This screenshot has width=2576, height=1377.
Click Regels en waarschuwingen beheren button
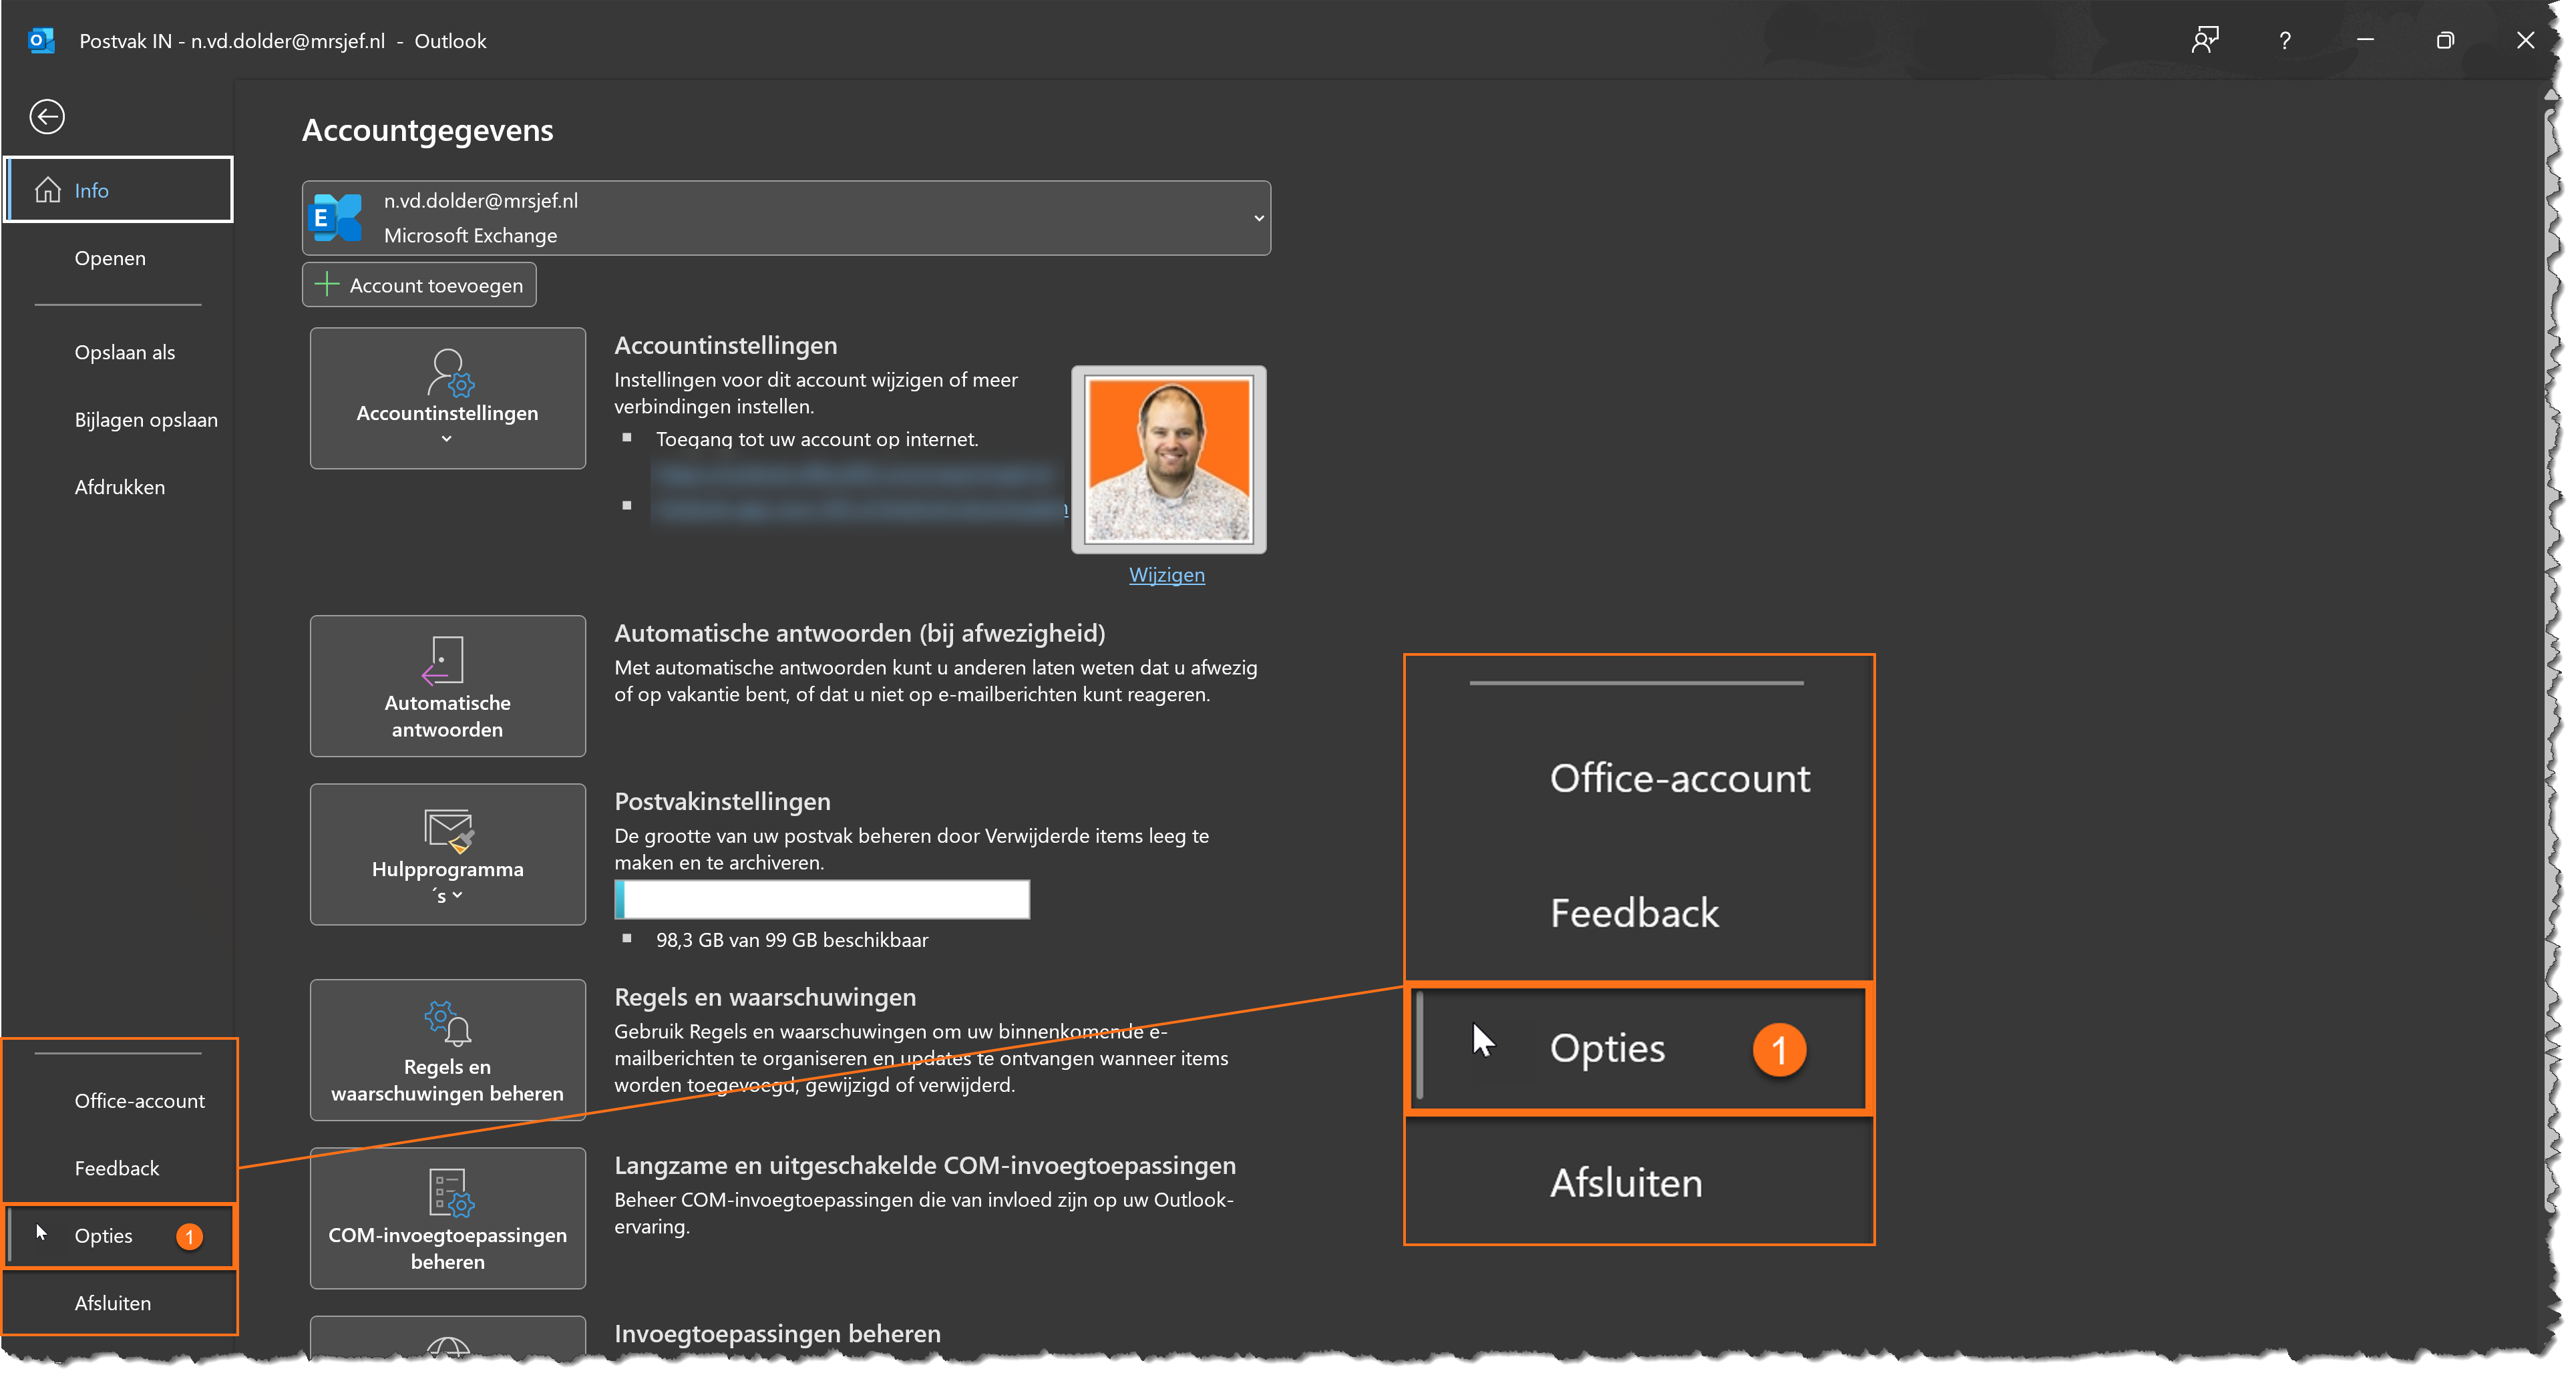point(447,1050)
